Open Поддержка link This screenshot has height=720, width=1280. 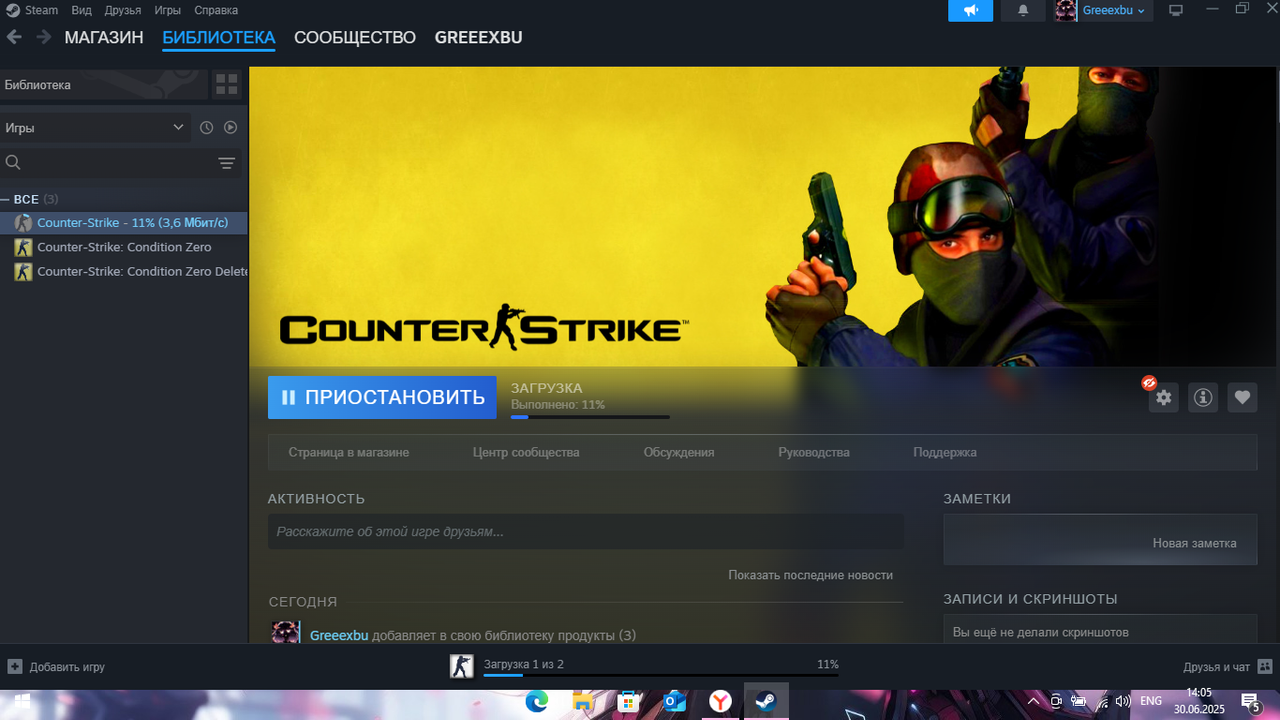[945, 452]
